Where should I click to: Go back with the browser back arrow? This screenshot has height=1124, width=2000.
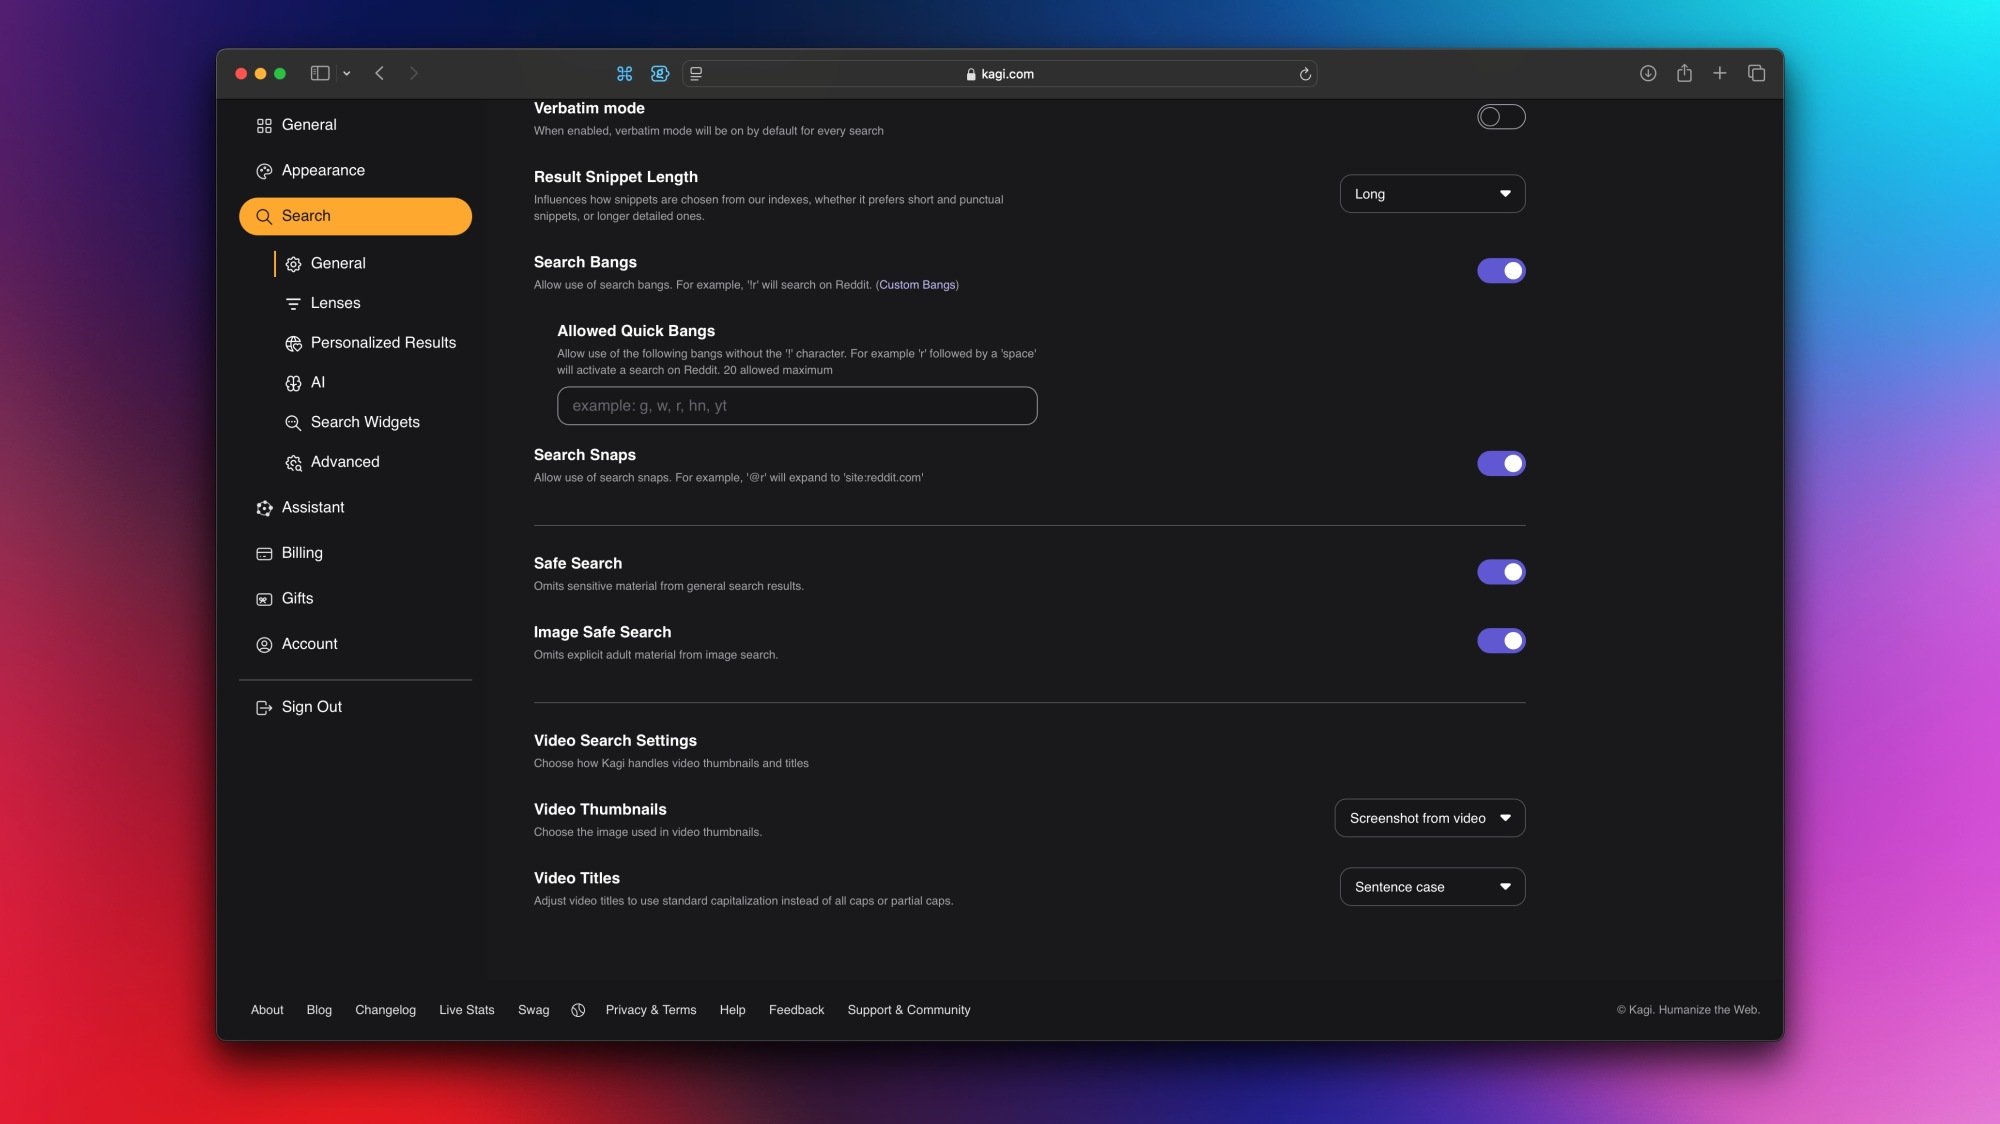click(x=380, y=73)
